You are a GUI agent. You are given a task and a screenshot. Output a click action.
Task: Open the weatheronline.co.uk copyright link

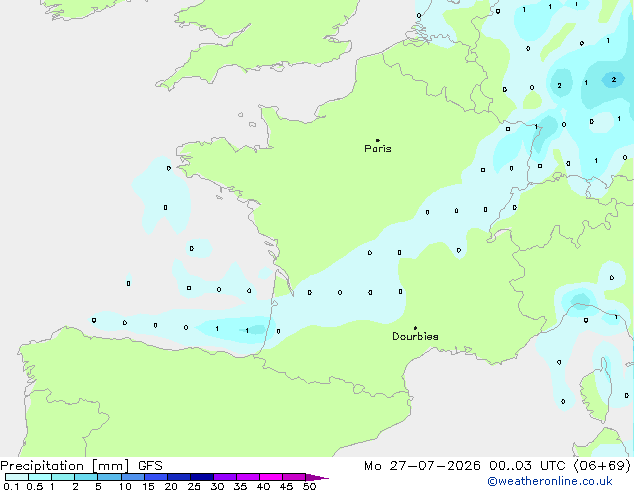(x=550, y=481)
